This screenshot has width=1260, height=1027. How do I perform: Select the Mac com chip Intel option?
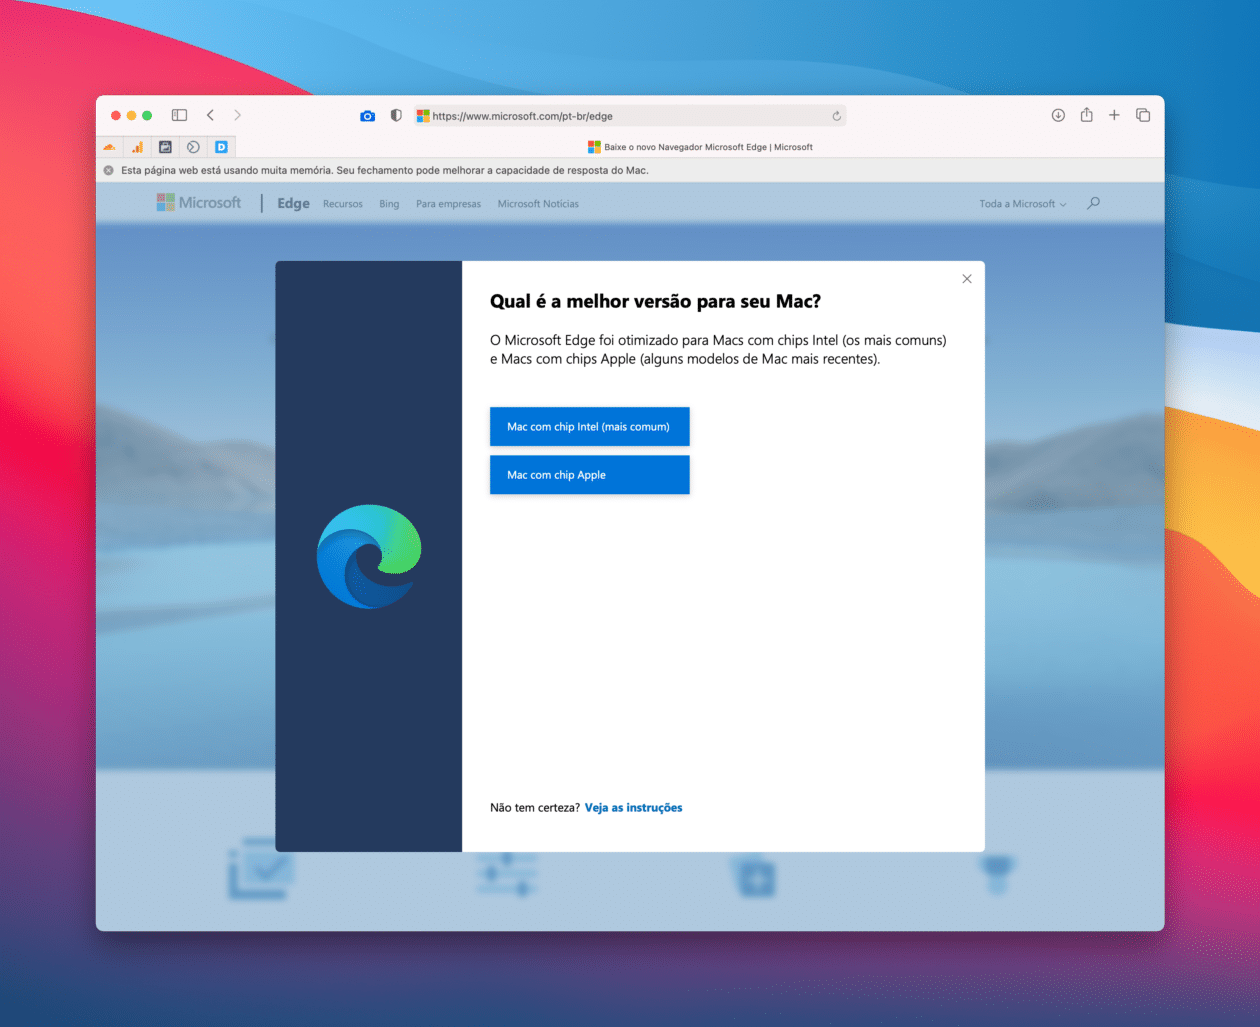click(x=589, y=426)
